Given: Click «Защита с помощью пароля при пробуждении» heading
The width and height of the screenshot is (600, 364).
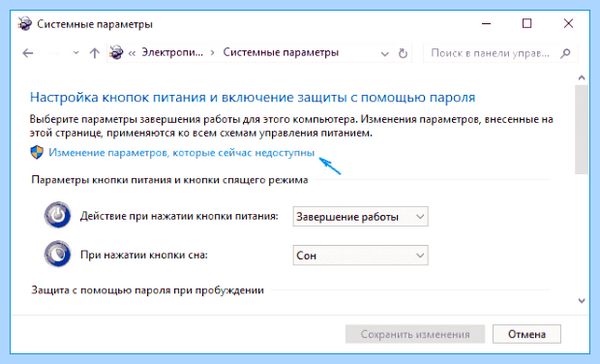Looking at the screenshot, I should tap(147, 290).
